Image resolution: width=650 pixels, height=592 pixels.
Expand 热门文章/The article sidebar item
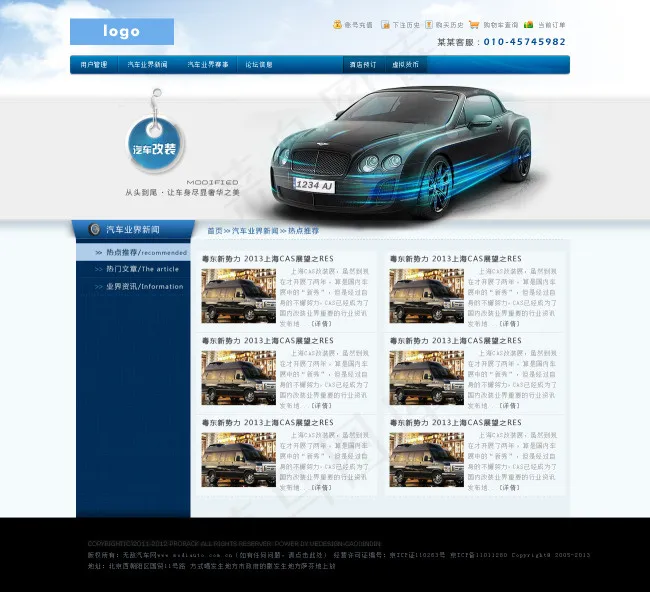139,269
